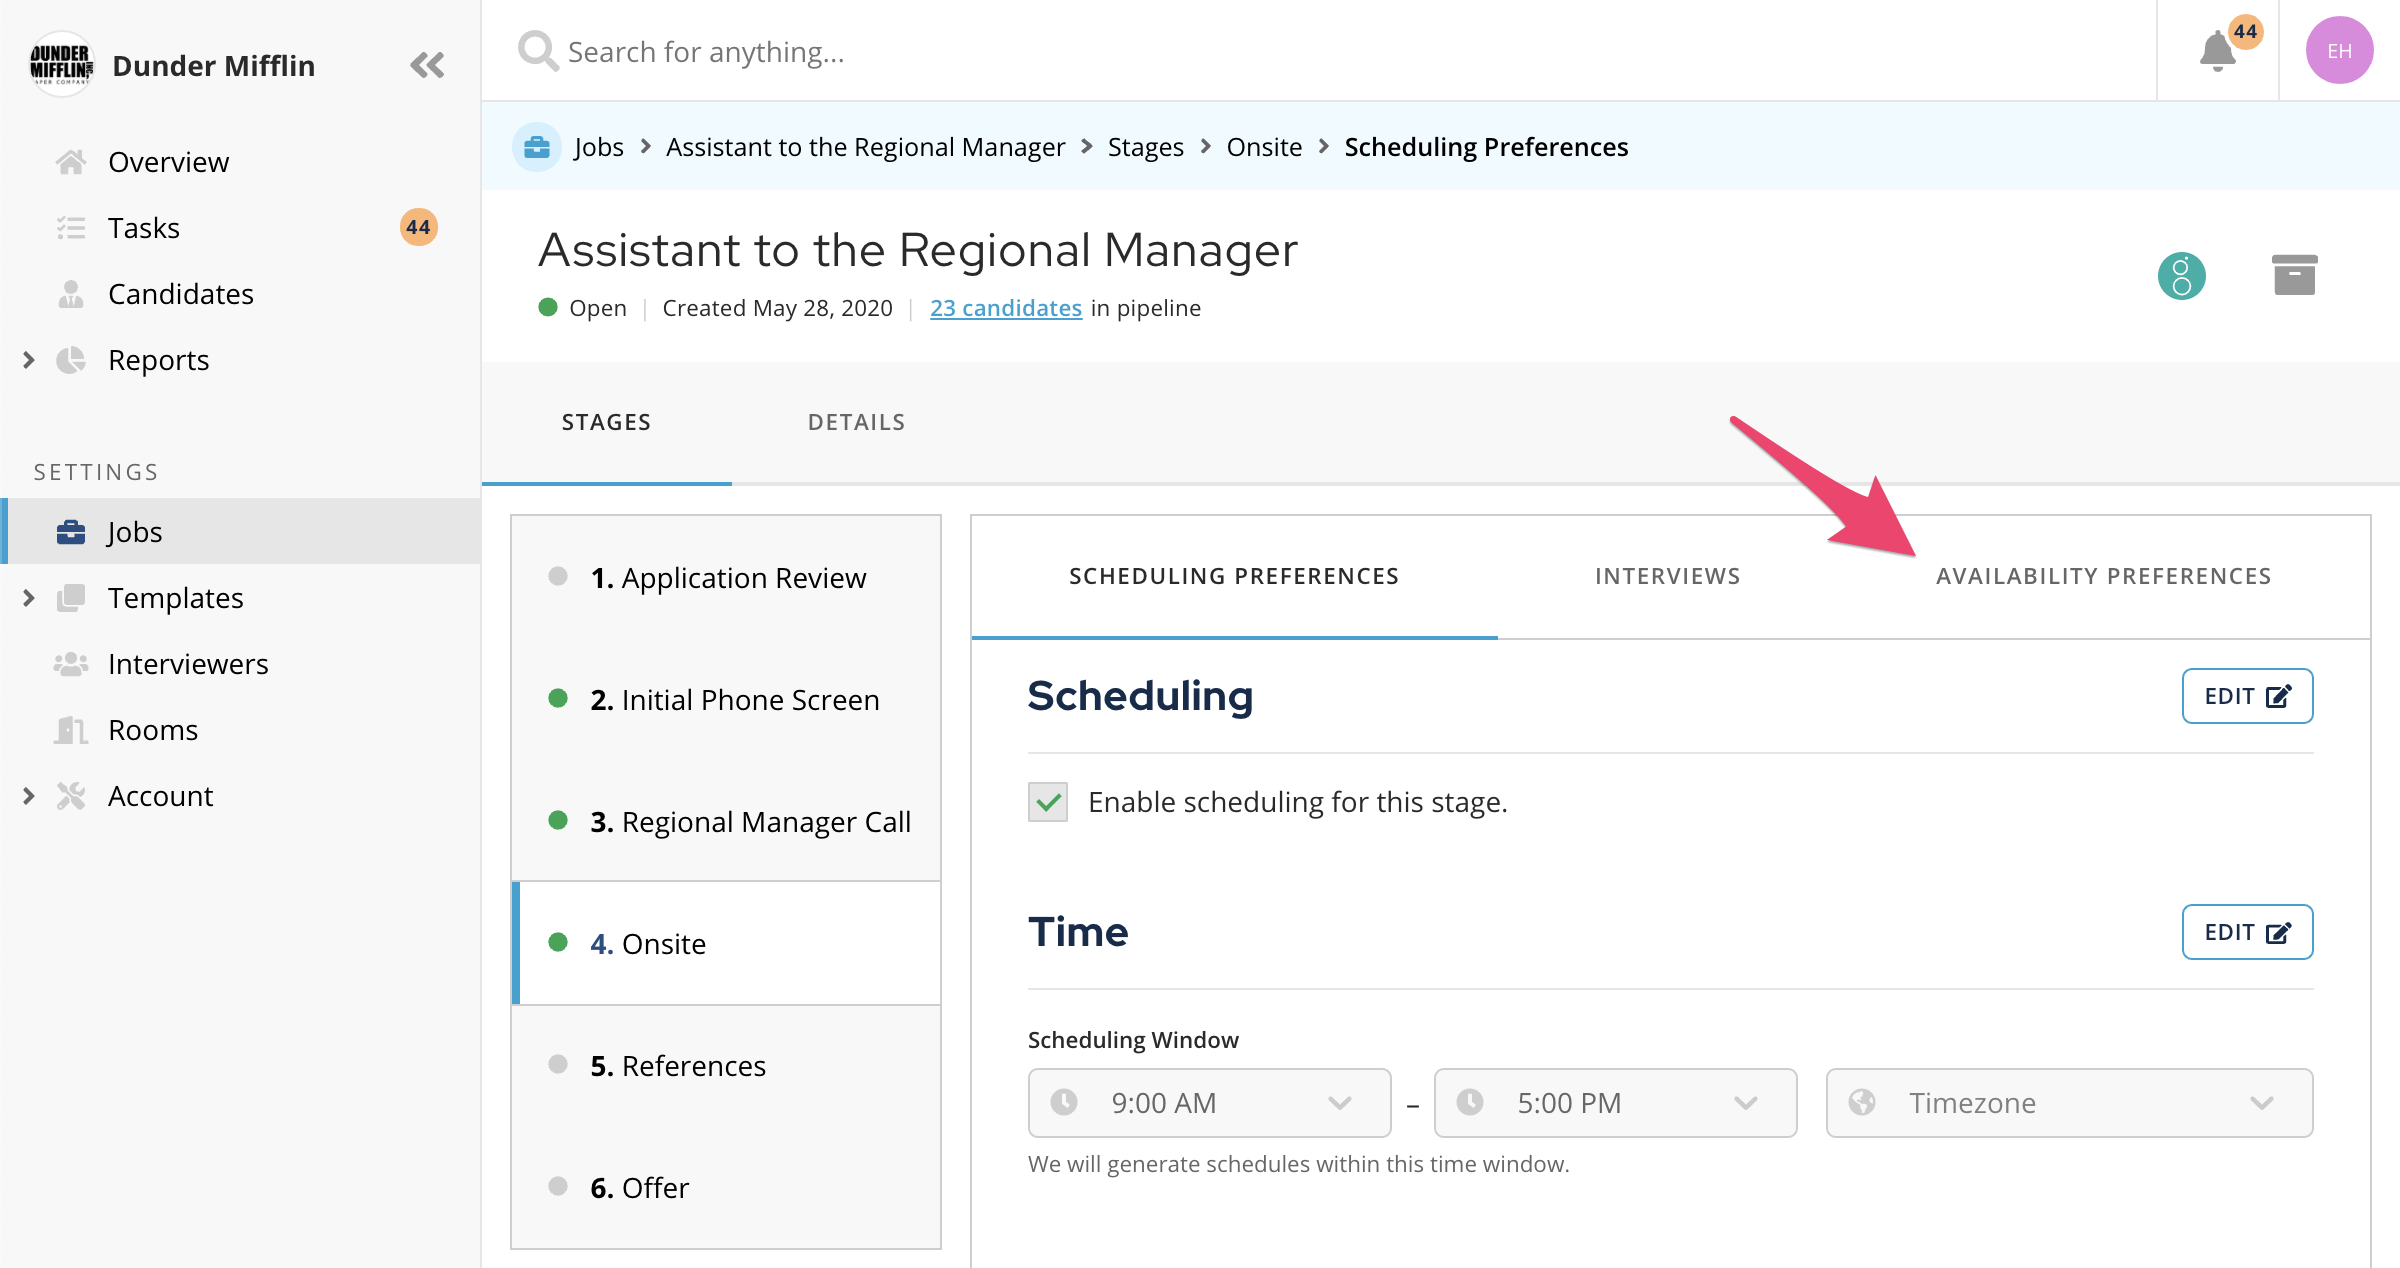Collapse the sidebar with double-chevron icon
2400x1268 pixels.
point(427,66)
